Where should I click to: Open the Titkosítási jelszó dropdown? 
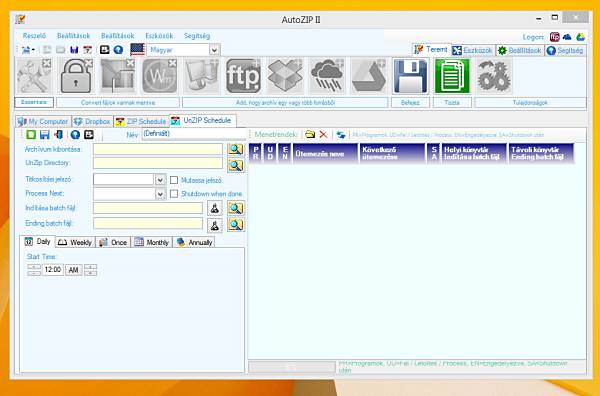tap(160, 180)
